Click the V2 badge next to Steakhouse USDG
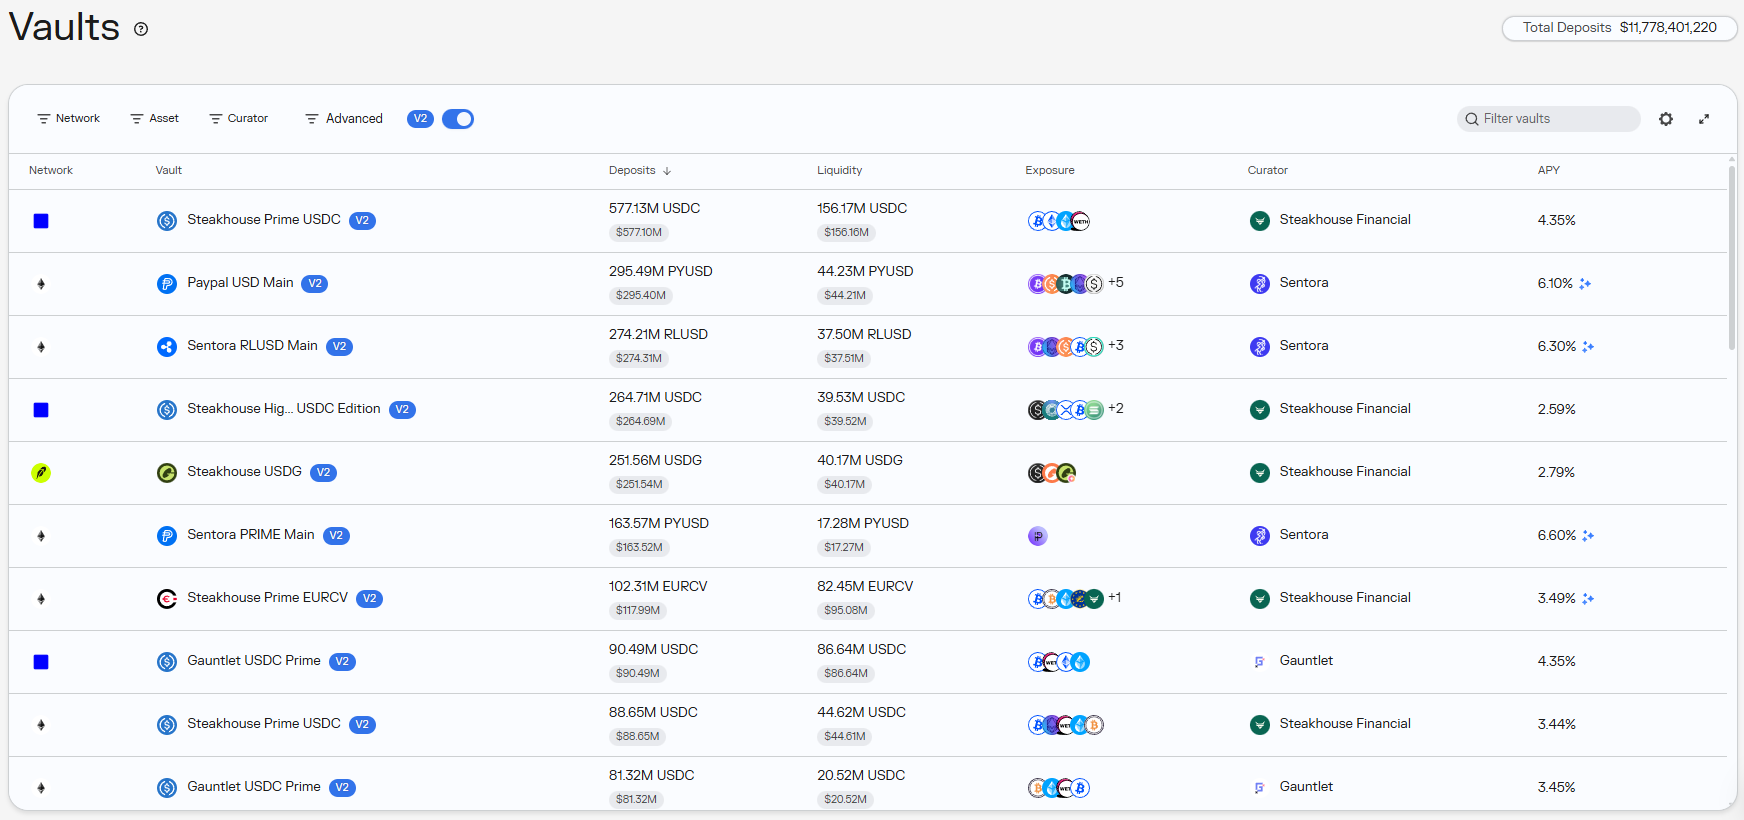Screen dimensions: 1744x820 [323, 473]
